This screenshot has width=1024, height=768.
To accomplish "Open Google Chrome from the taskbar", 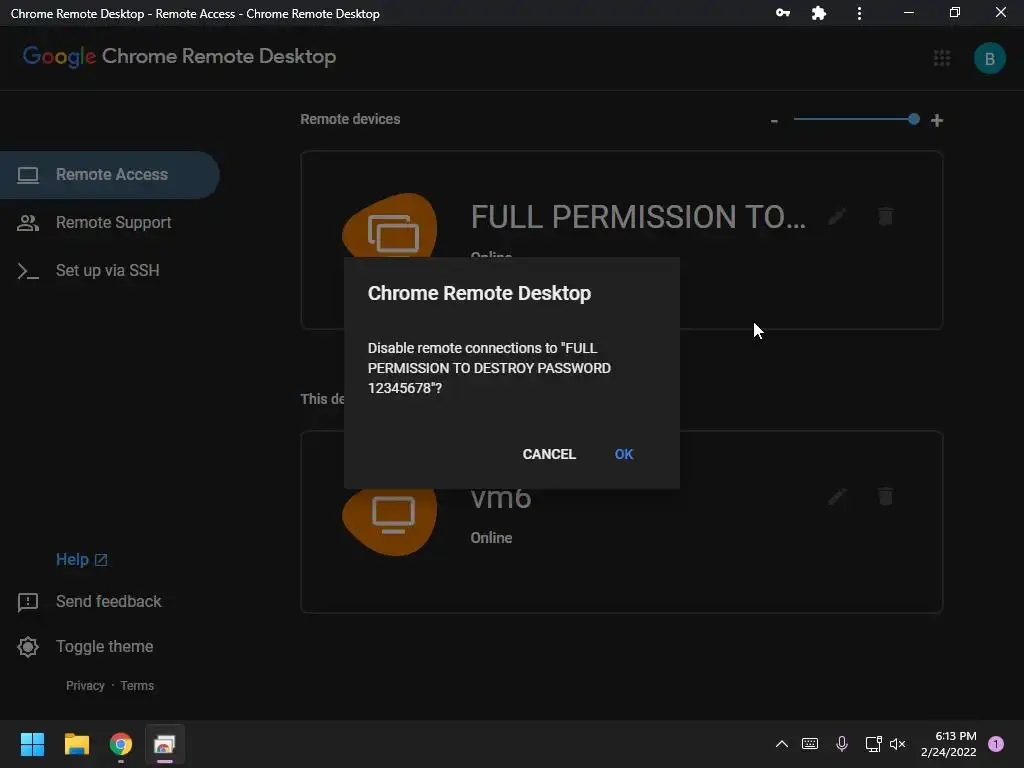I will (x=121, y=744).
